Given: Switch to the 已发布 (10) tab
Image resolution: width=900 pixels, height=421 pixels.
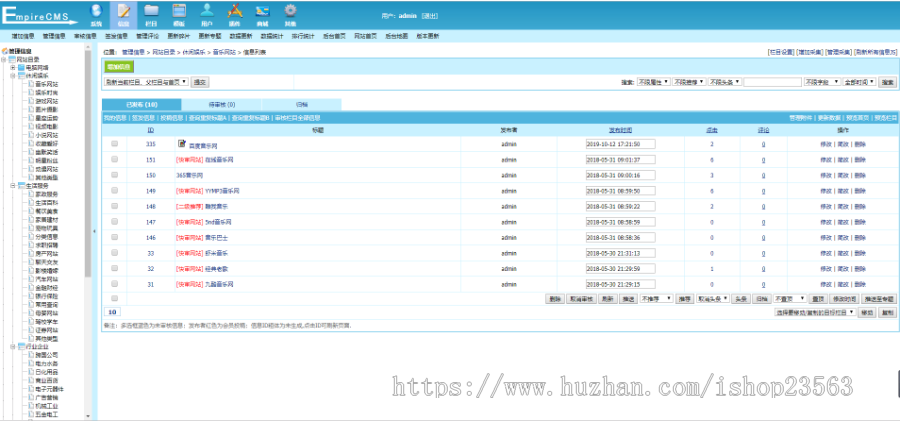Looking at the screenshot, I should (x=142, y=105).
